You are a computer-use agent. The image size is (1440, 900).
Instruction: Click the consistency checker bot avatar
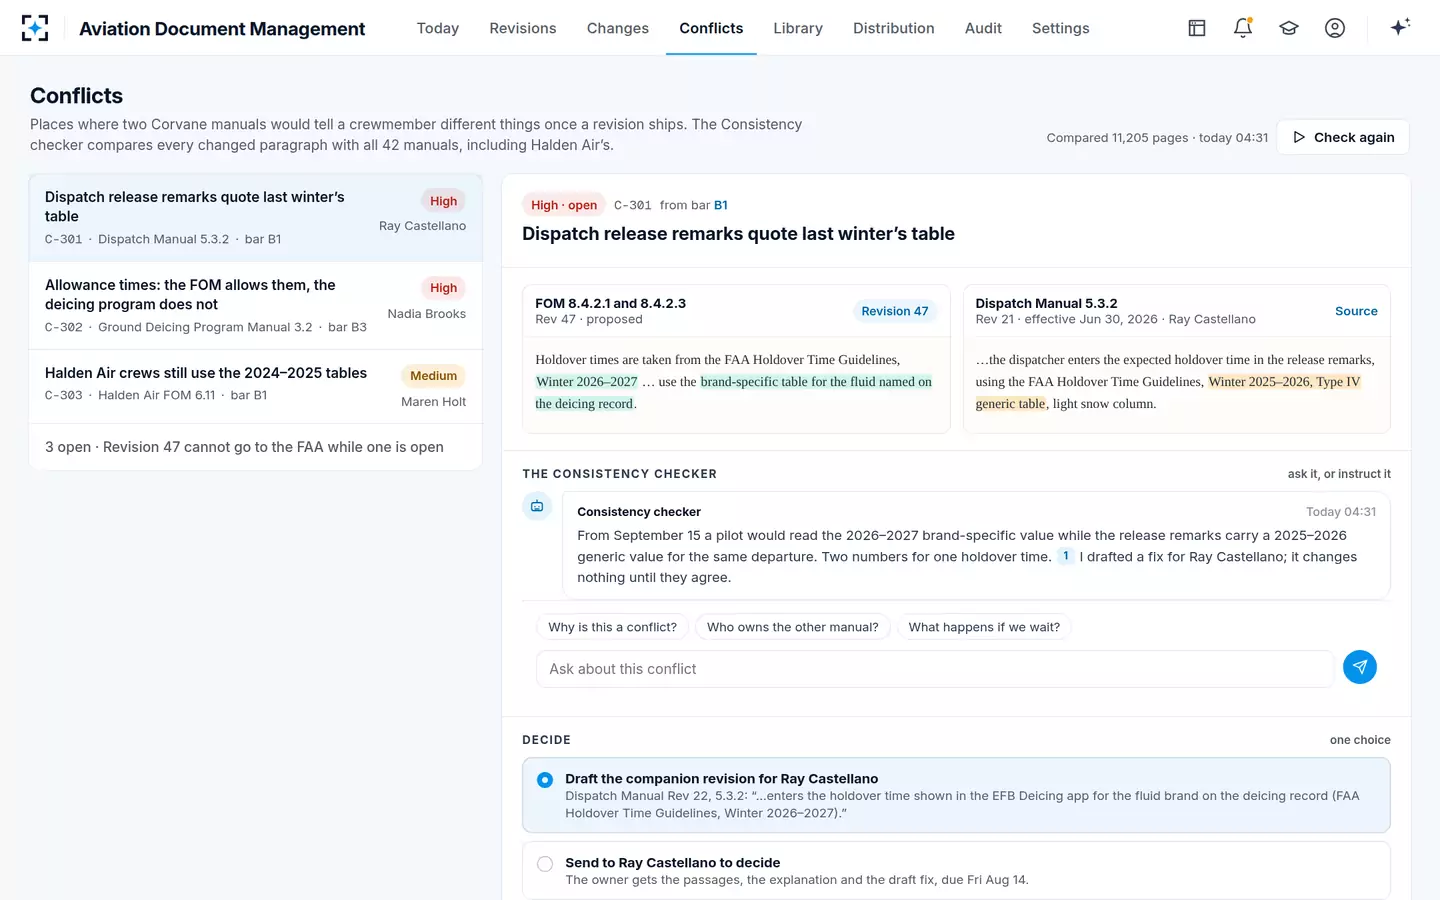pos(537,506)
